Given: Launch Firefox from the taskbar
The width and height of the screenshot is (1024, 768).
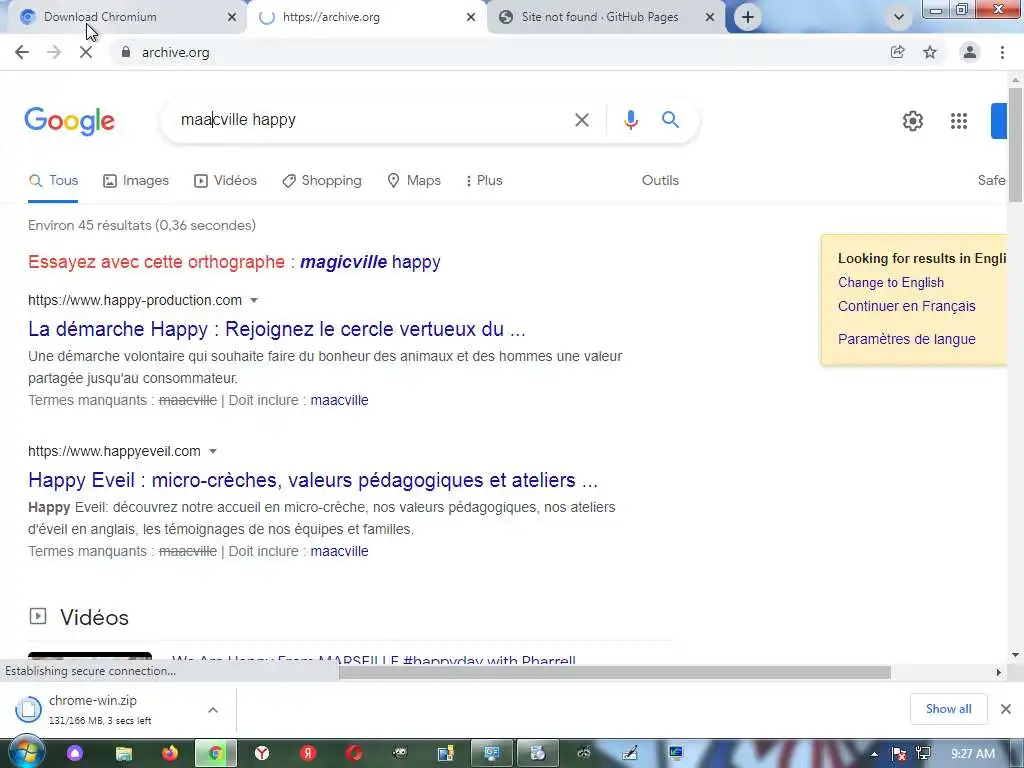Looking at the screenshot, I should pyautogui.click(x=170, y=754).
